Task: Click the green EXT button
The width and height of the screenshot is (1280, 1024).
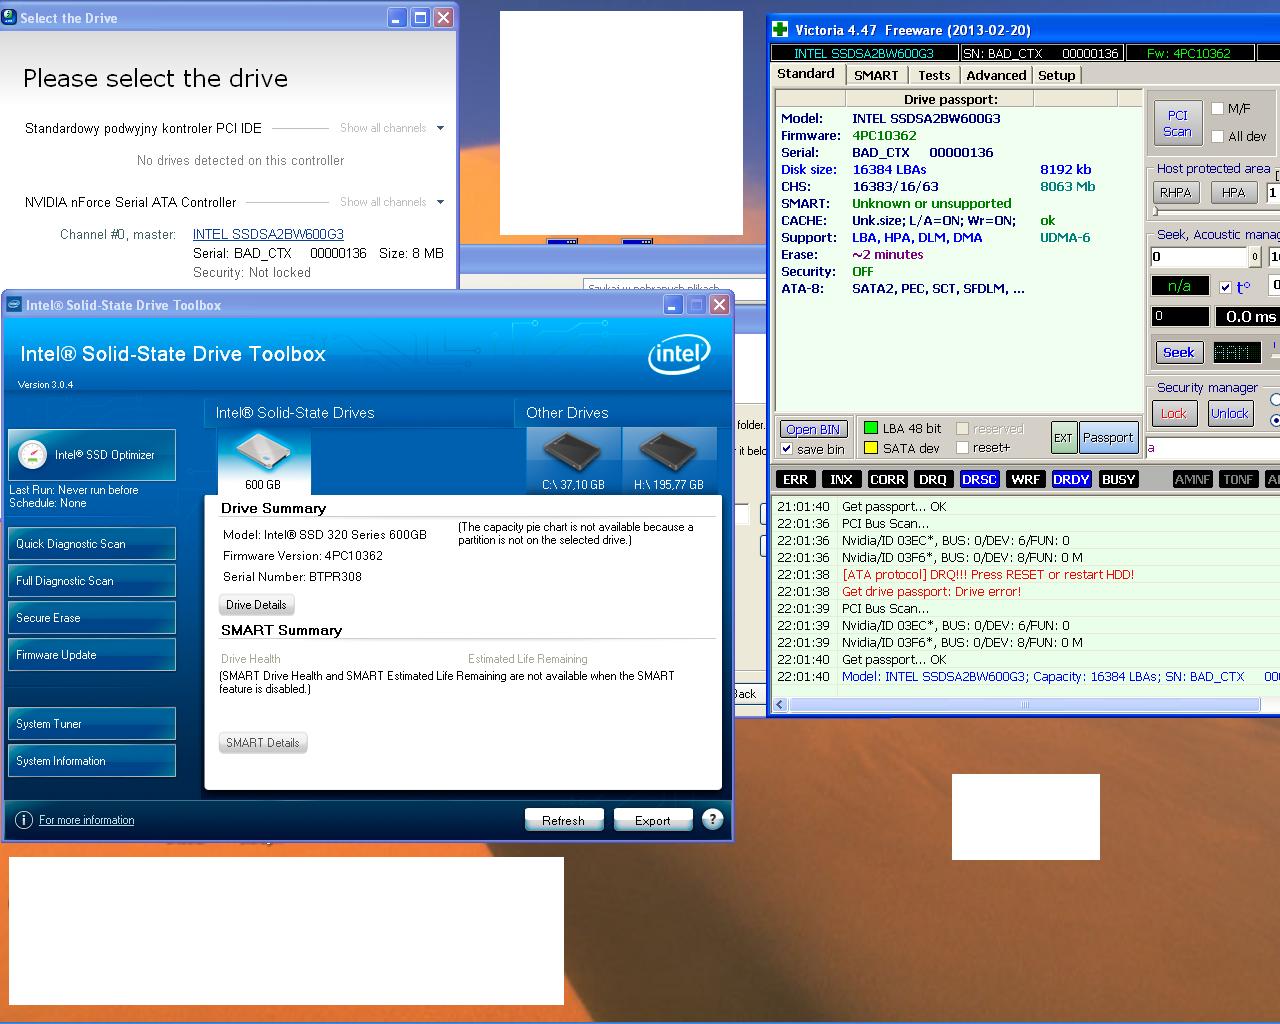Action: (x=1063, y=437)
